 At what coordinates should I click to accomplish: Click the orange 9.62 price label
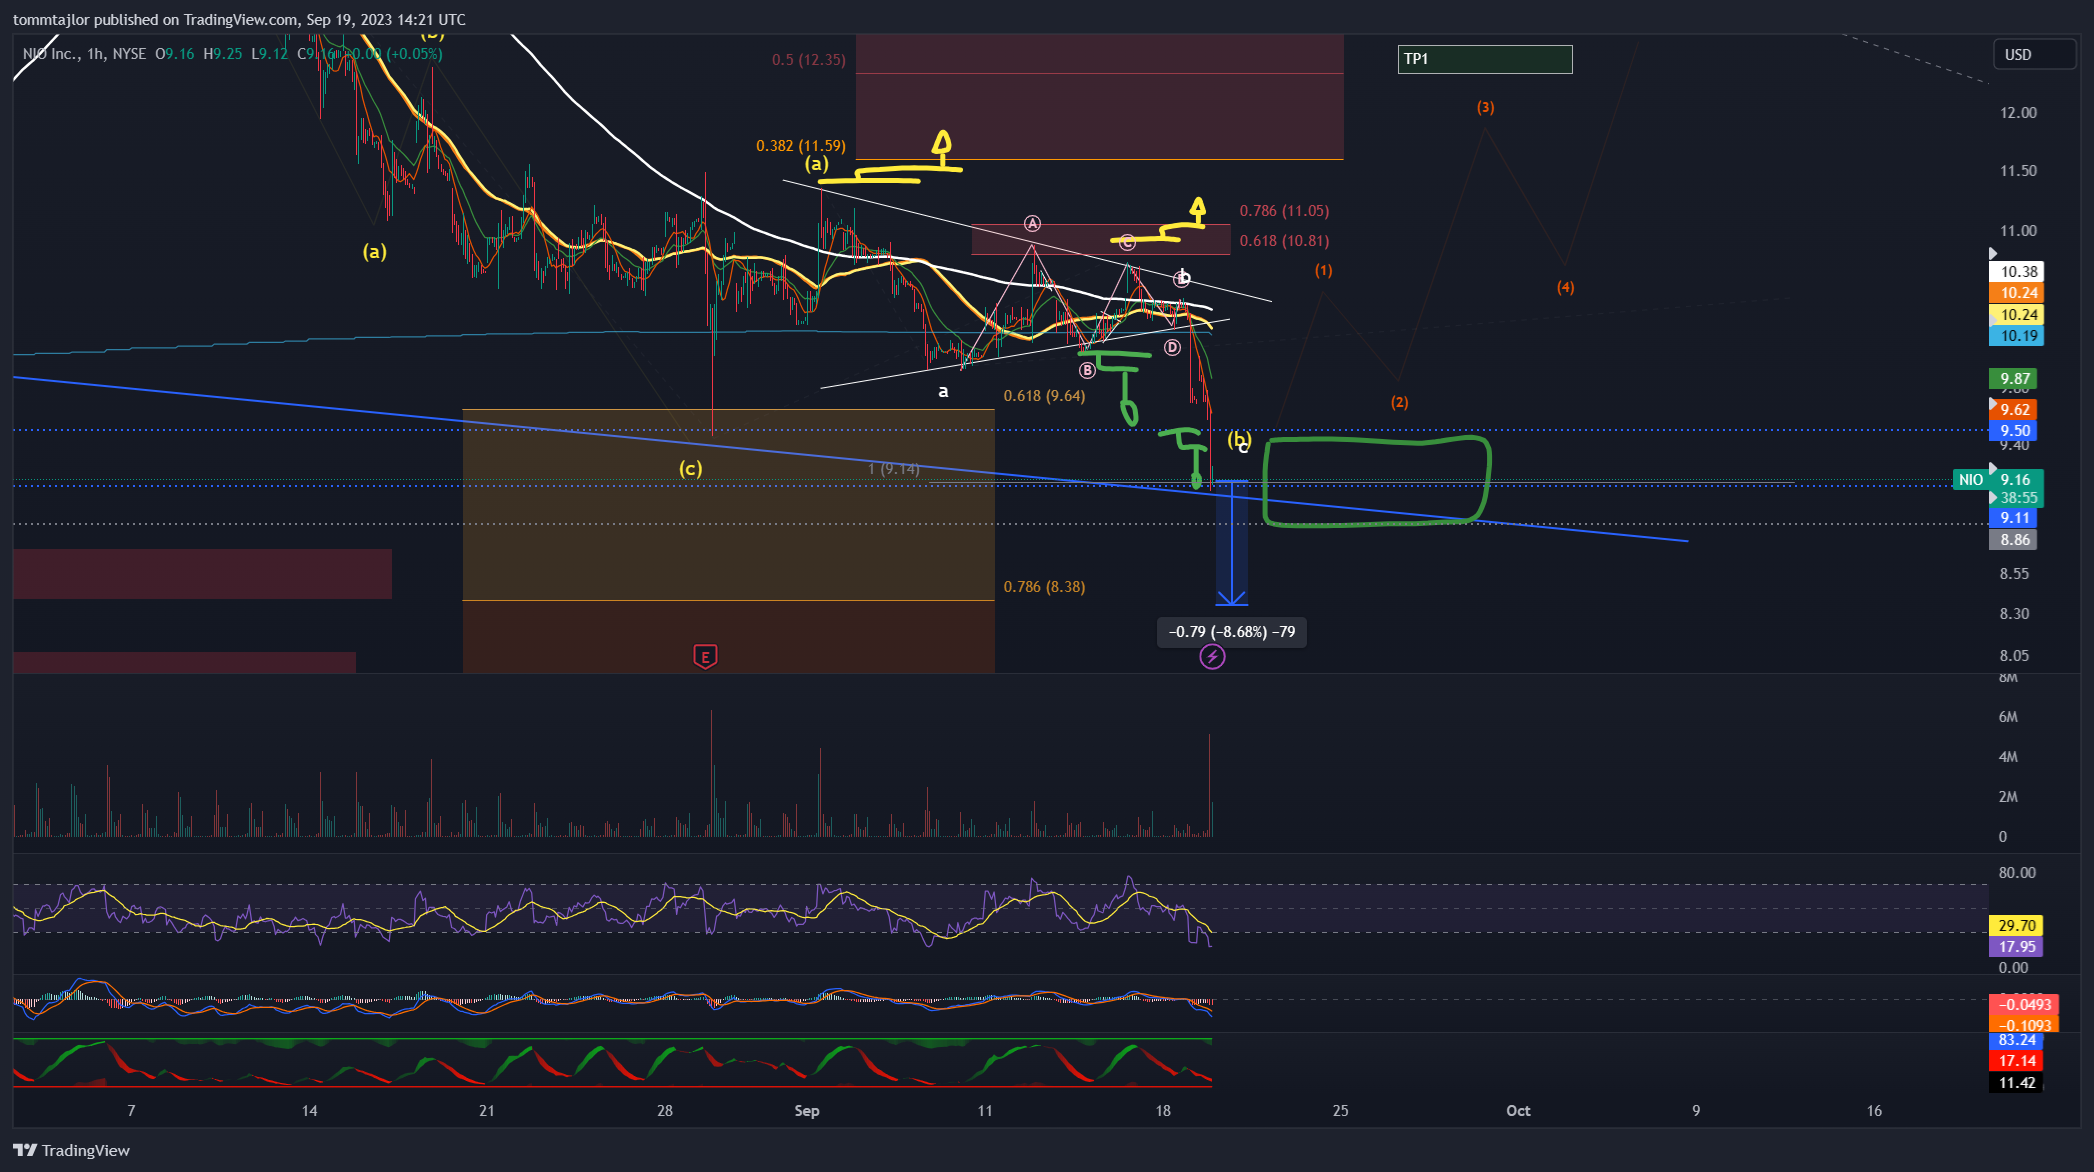(2013, 410)
